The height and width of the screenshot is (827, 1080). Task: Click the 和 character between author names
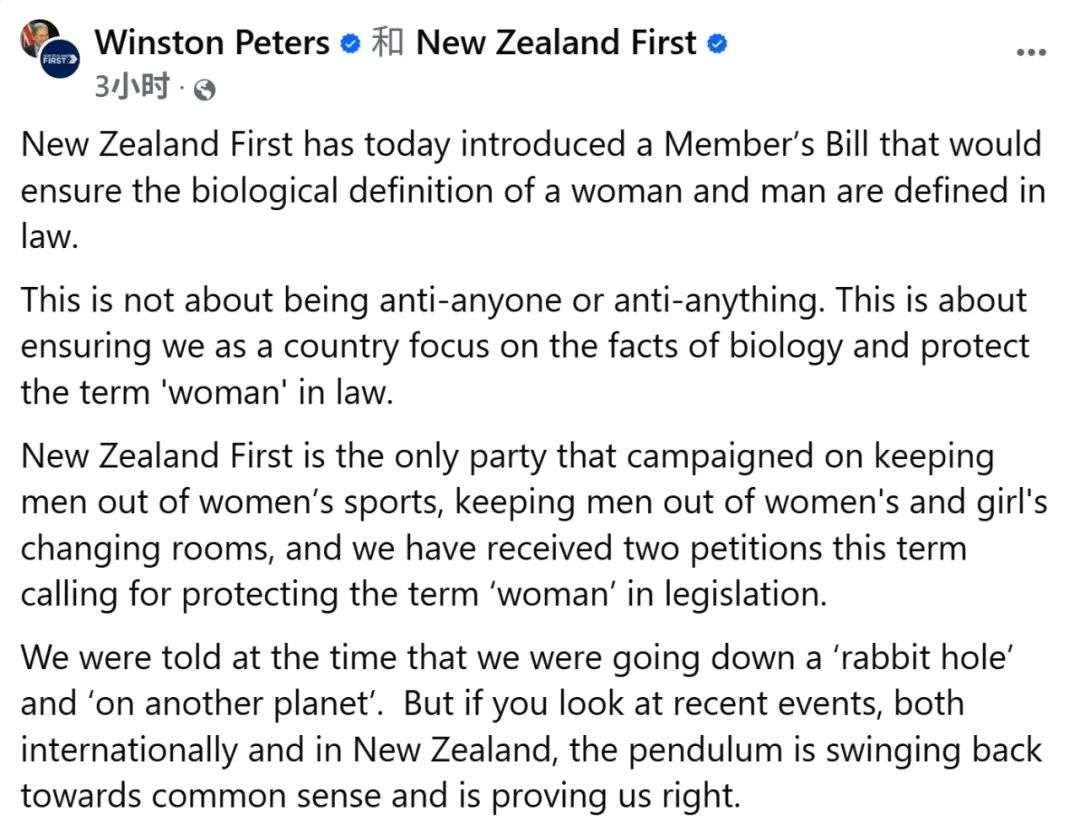point(387,43)
